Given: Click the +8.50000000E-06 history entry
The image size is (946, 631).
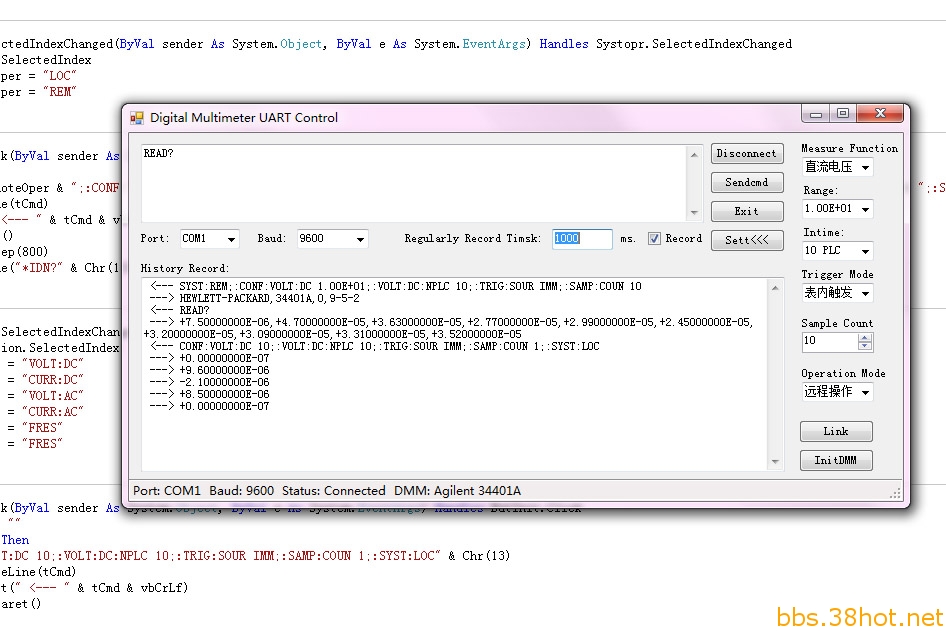Looking at the screenshot, I should coord(209,394).
